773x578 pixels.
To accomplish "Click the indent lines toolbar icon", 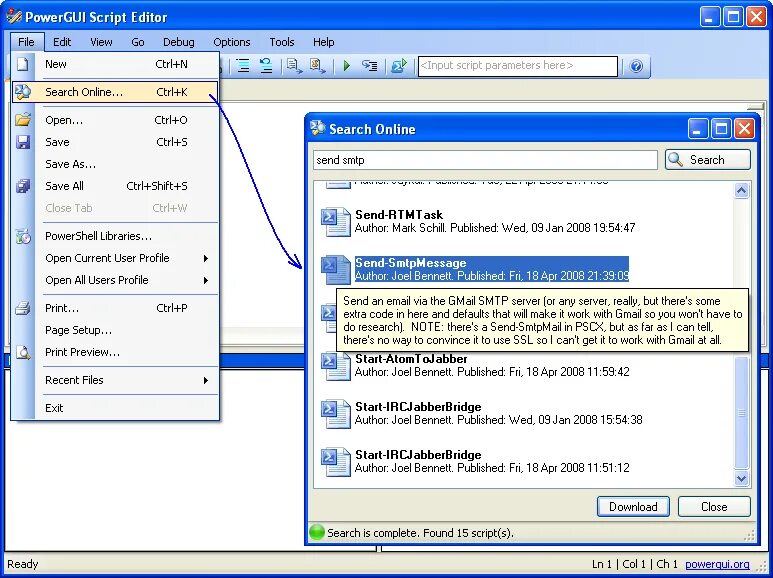I will [243, 66].
